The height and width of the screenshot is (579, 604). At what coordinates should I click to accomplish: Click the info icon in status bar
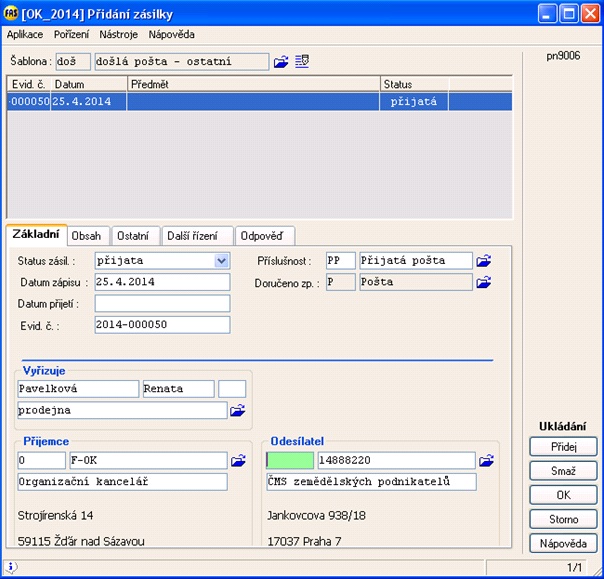coord(11,566)
